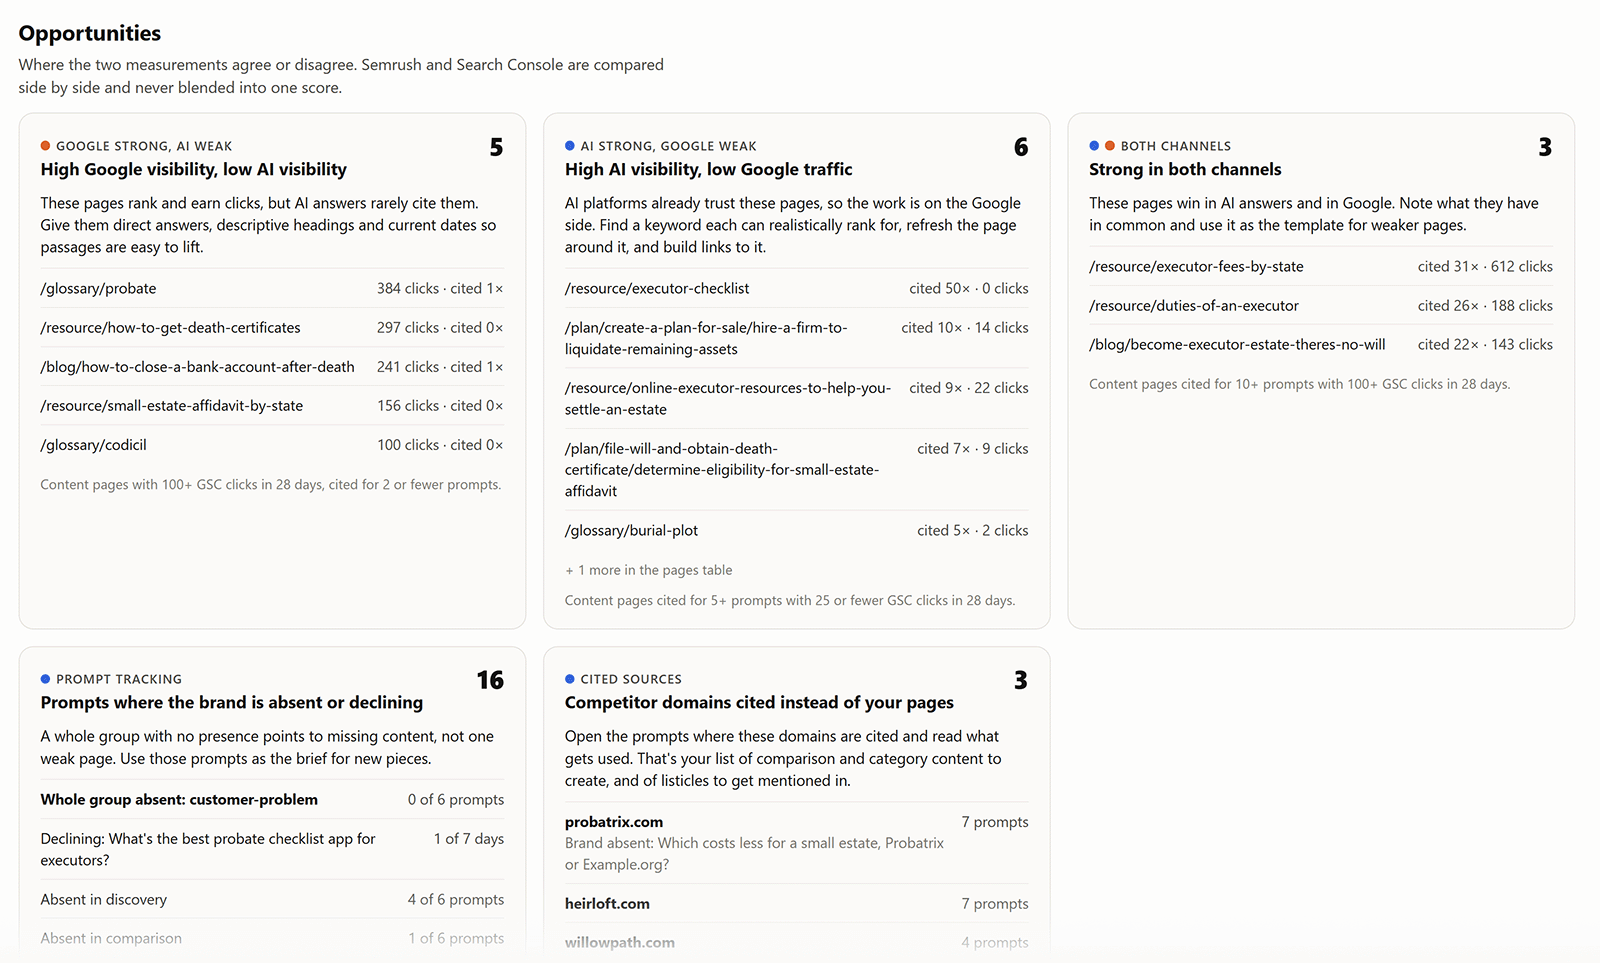Screen dimensions: 1600x963
Task: Click the '0 of 6 prompts' value
Action: [456, 799]
